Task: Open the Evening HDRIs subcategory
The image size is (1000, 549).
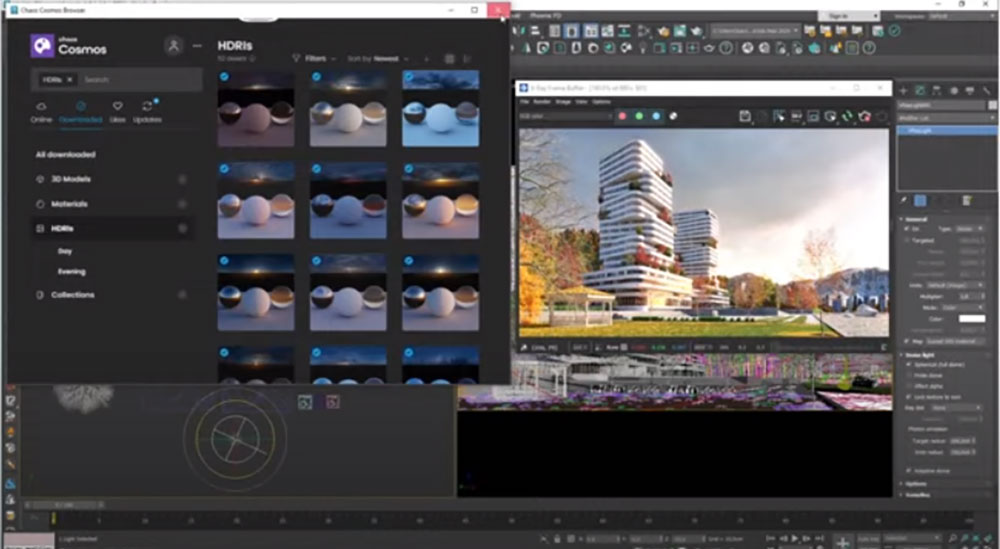Action: pos(72,271)
